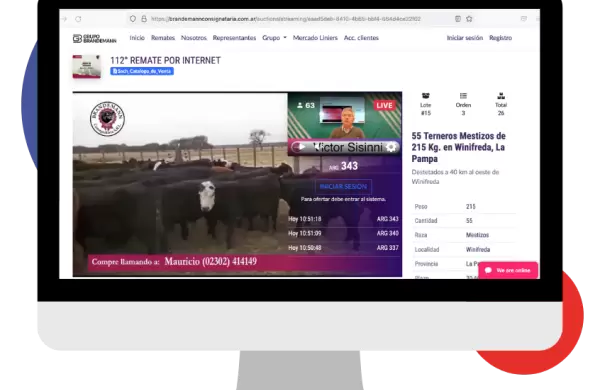Click the Raza value Mestizos

pos(477,235)
